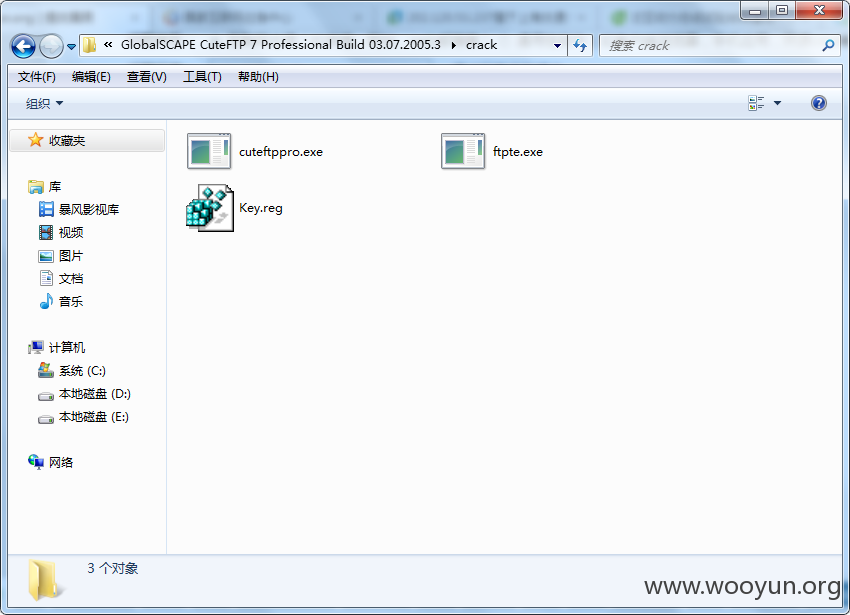This screenshot has width=850, height=615.
Task: Click the 系统 (C:) drive icon
Action: (x=46, y=370)
